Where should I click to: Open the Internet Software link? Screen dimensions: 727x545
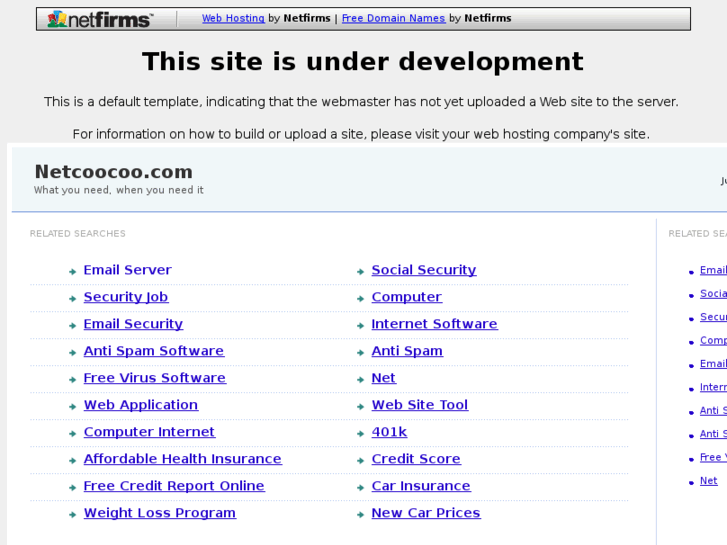coord(434,324)
